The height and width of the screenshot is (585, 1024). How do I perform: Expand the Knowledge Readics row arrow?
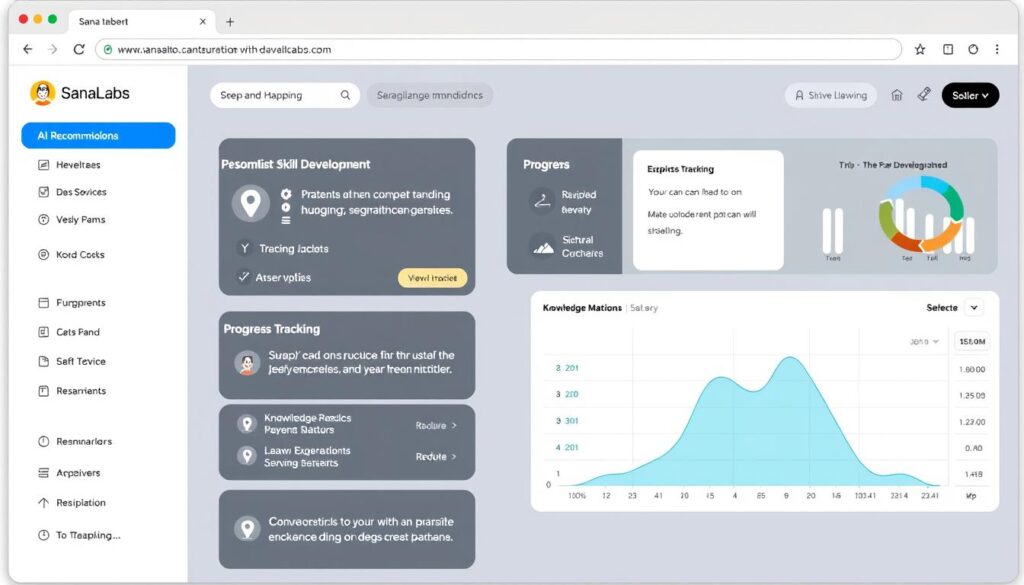click(454, 425)
